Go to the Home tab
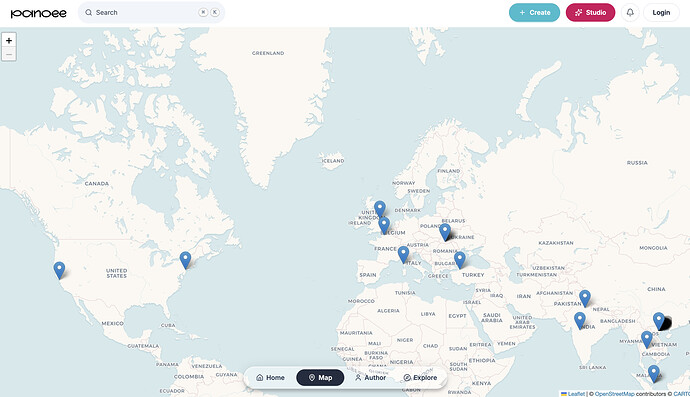Viewport: 690px width, 397px height. coord(270,378)
